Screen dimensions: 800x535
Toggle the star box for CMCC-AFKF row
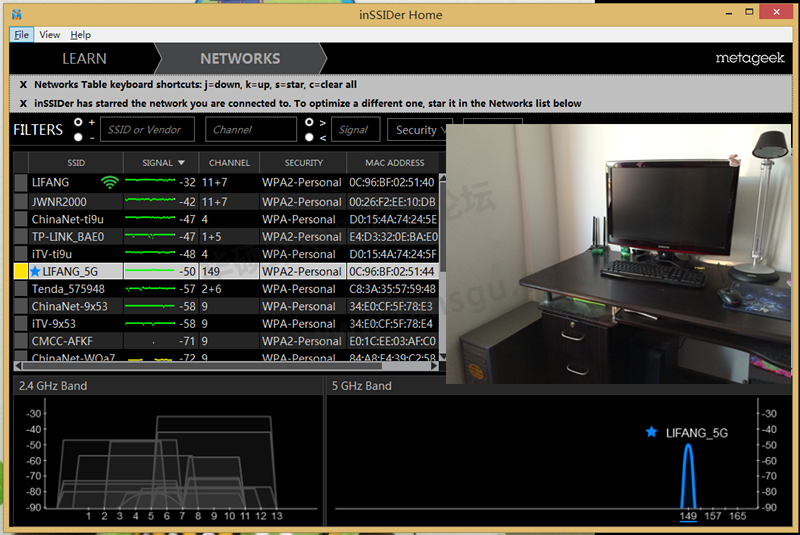20,341
